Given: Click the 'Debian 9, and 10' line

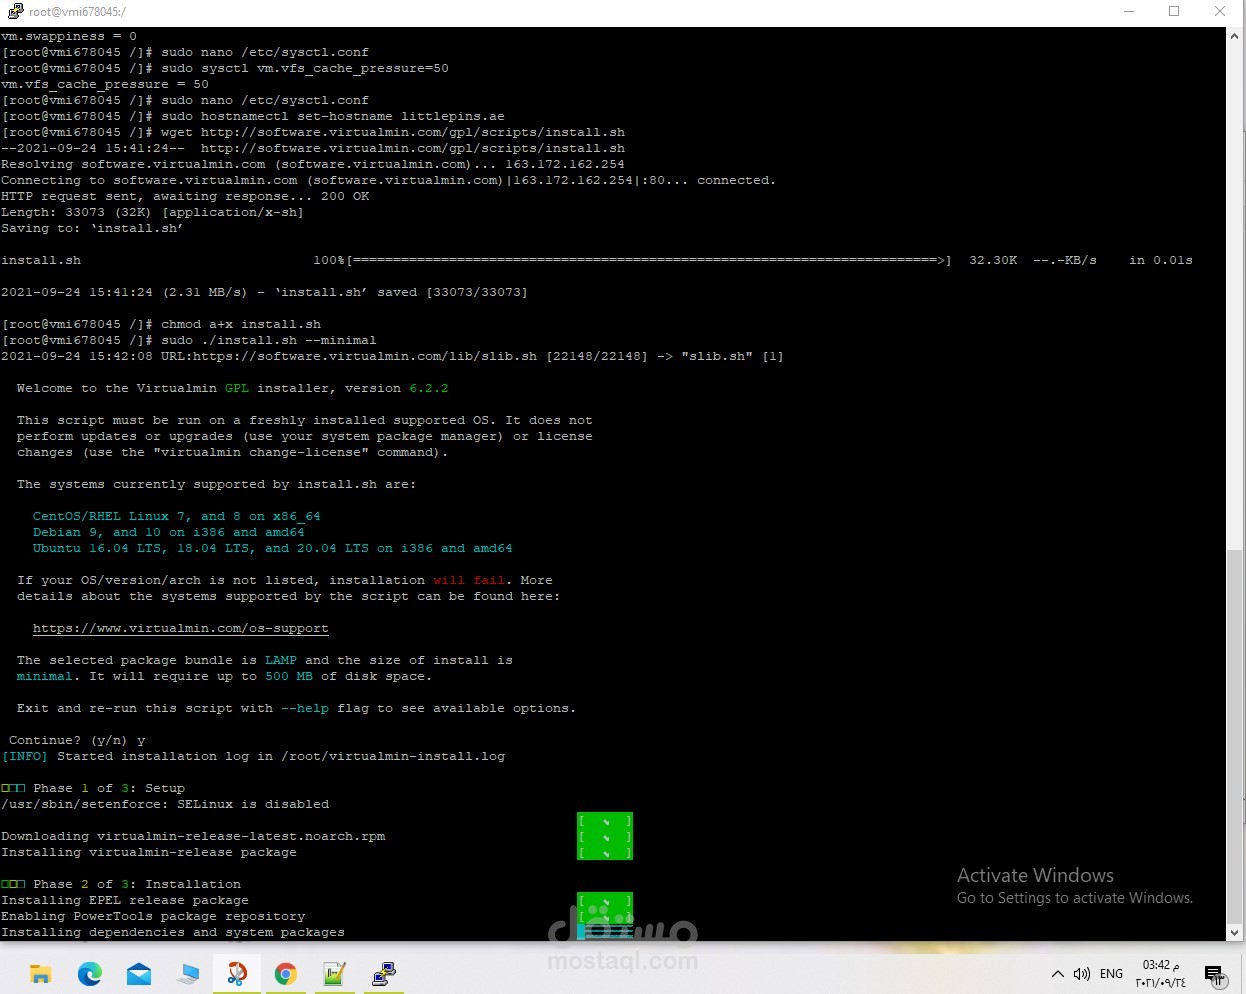Looking at the screenshot, I should point(169,532).
